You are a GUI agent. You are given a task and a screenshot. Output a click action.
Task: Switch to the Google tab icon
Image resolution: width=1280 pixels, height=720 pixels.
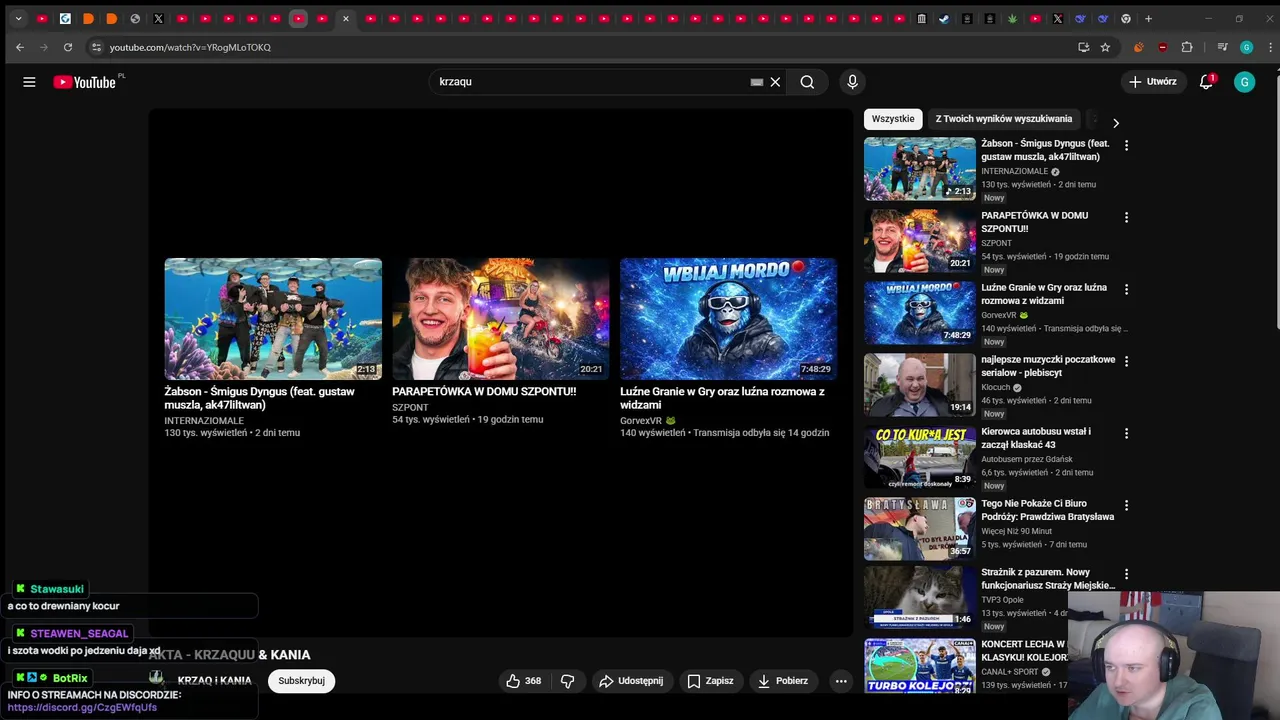tap(1126, 18)
